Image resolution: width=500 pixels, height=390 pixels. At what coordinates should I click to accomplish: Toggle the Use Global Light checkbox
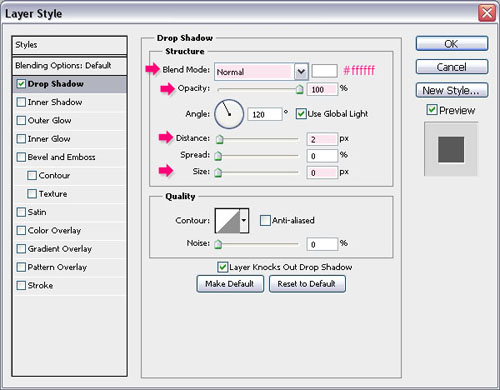click(301, 114)
